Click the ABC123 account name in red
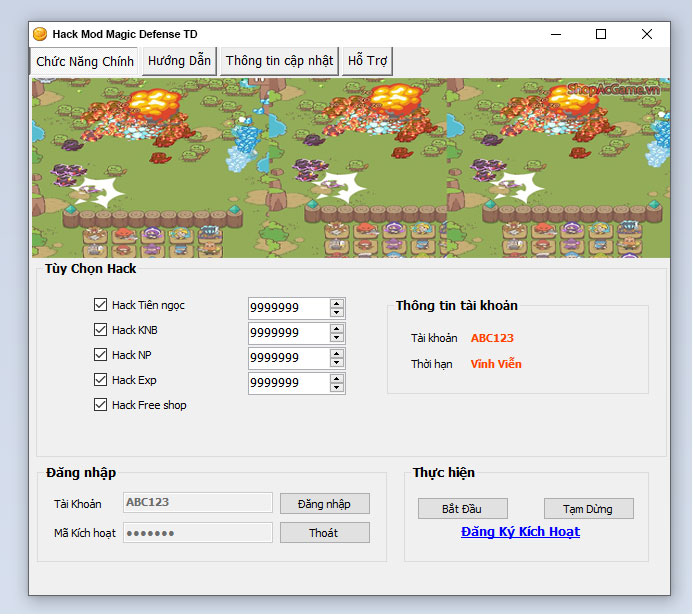 tap(492, 338)
